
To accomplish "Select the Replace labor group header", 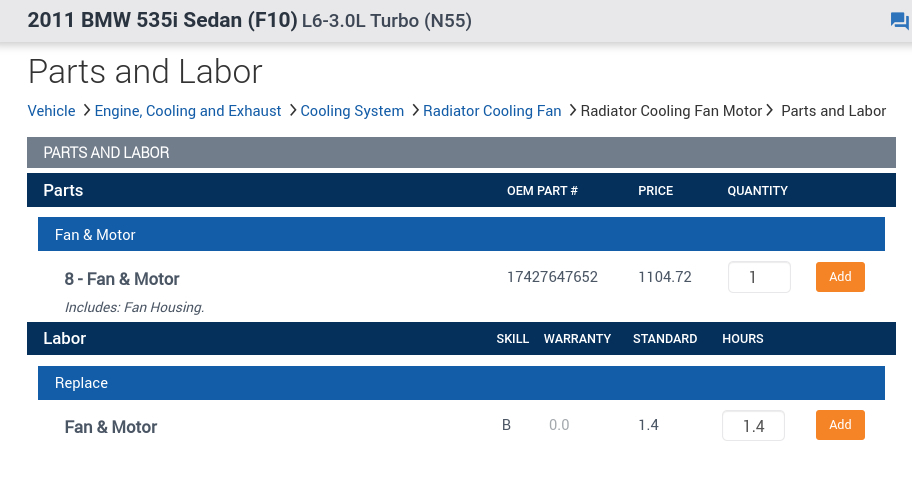I will 461,383.
